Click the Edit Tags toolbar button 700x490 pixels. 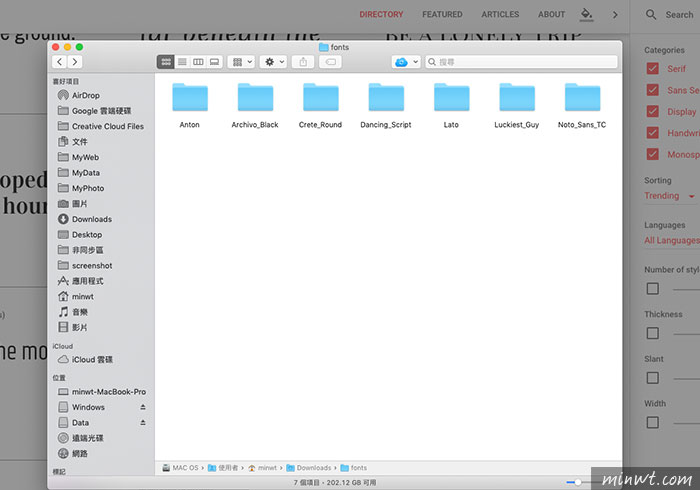[331, 62]
